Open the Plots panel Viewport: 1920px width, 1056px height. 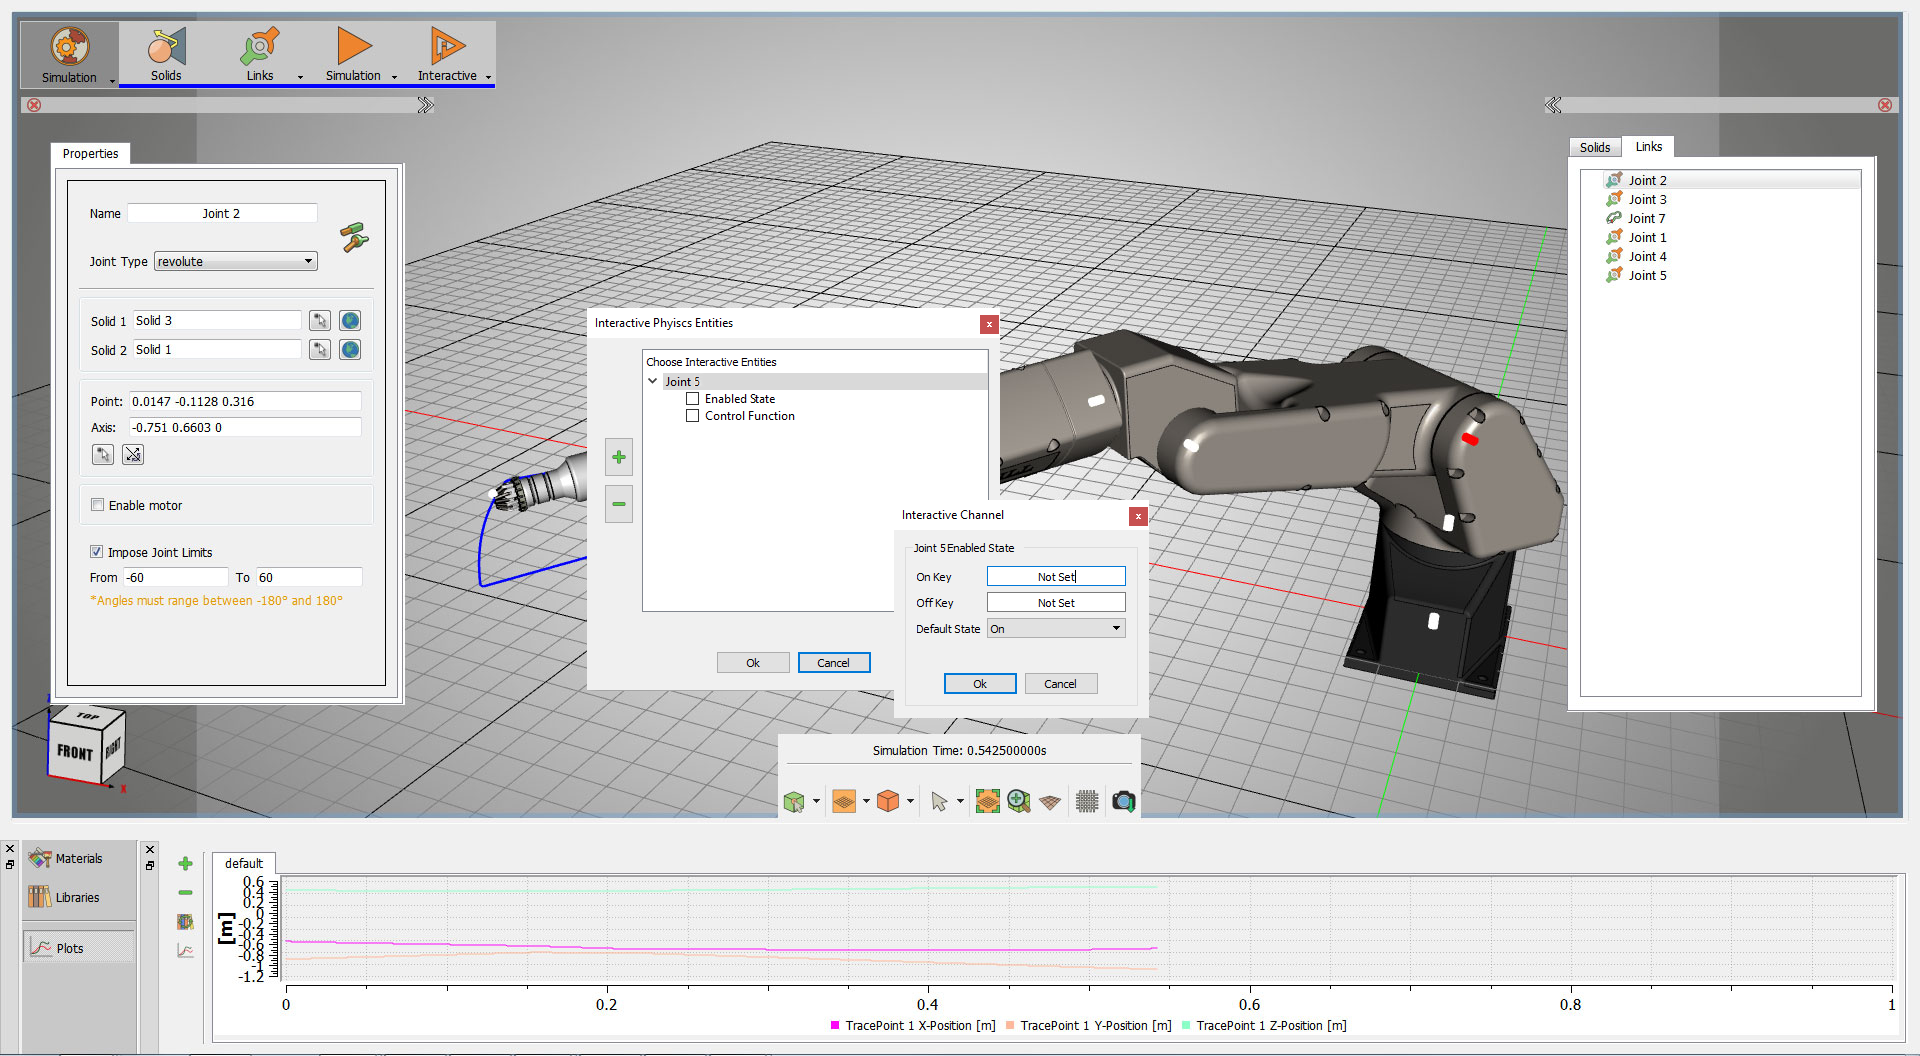[79, 948]
